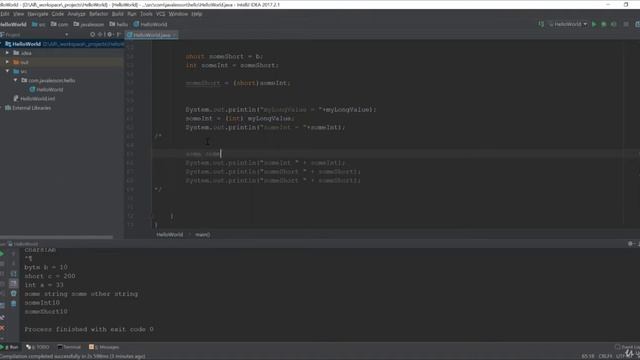
Task: Open the Run tool window tab
Action: tap(9, 347)
